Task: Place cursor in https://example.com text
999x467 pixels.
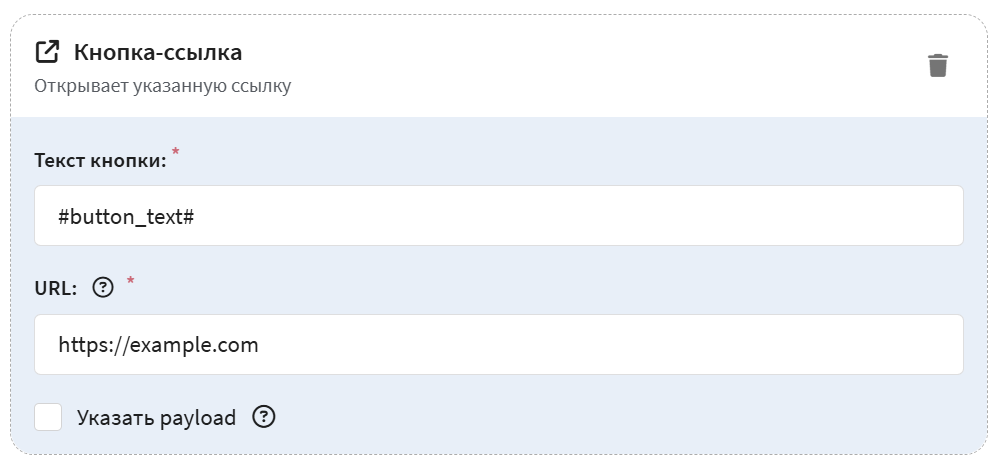Action: tap(158, 345)
